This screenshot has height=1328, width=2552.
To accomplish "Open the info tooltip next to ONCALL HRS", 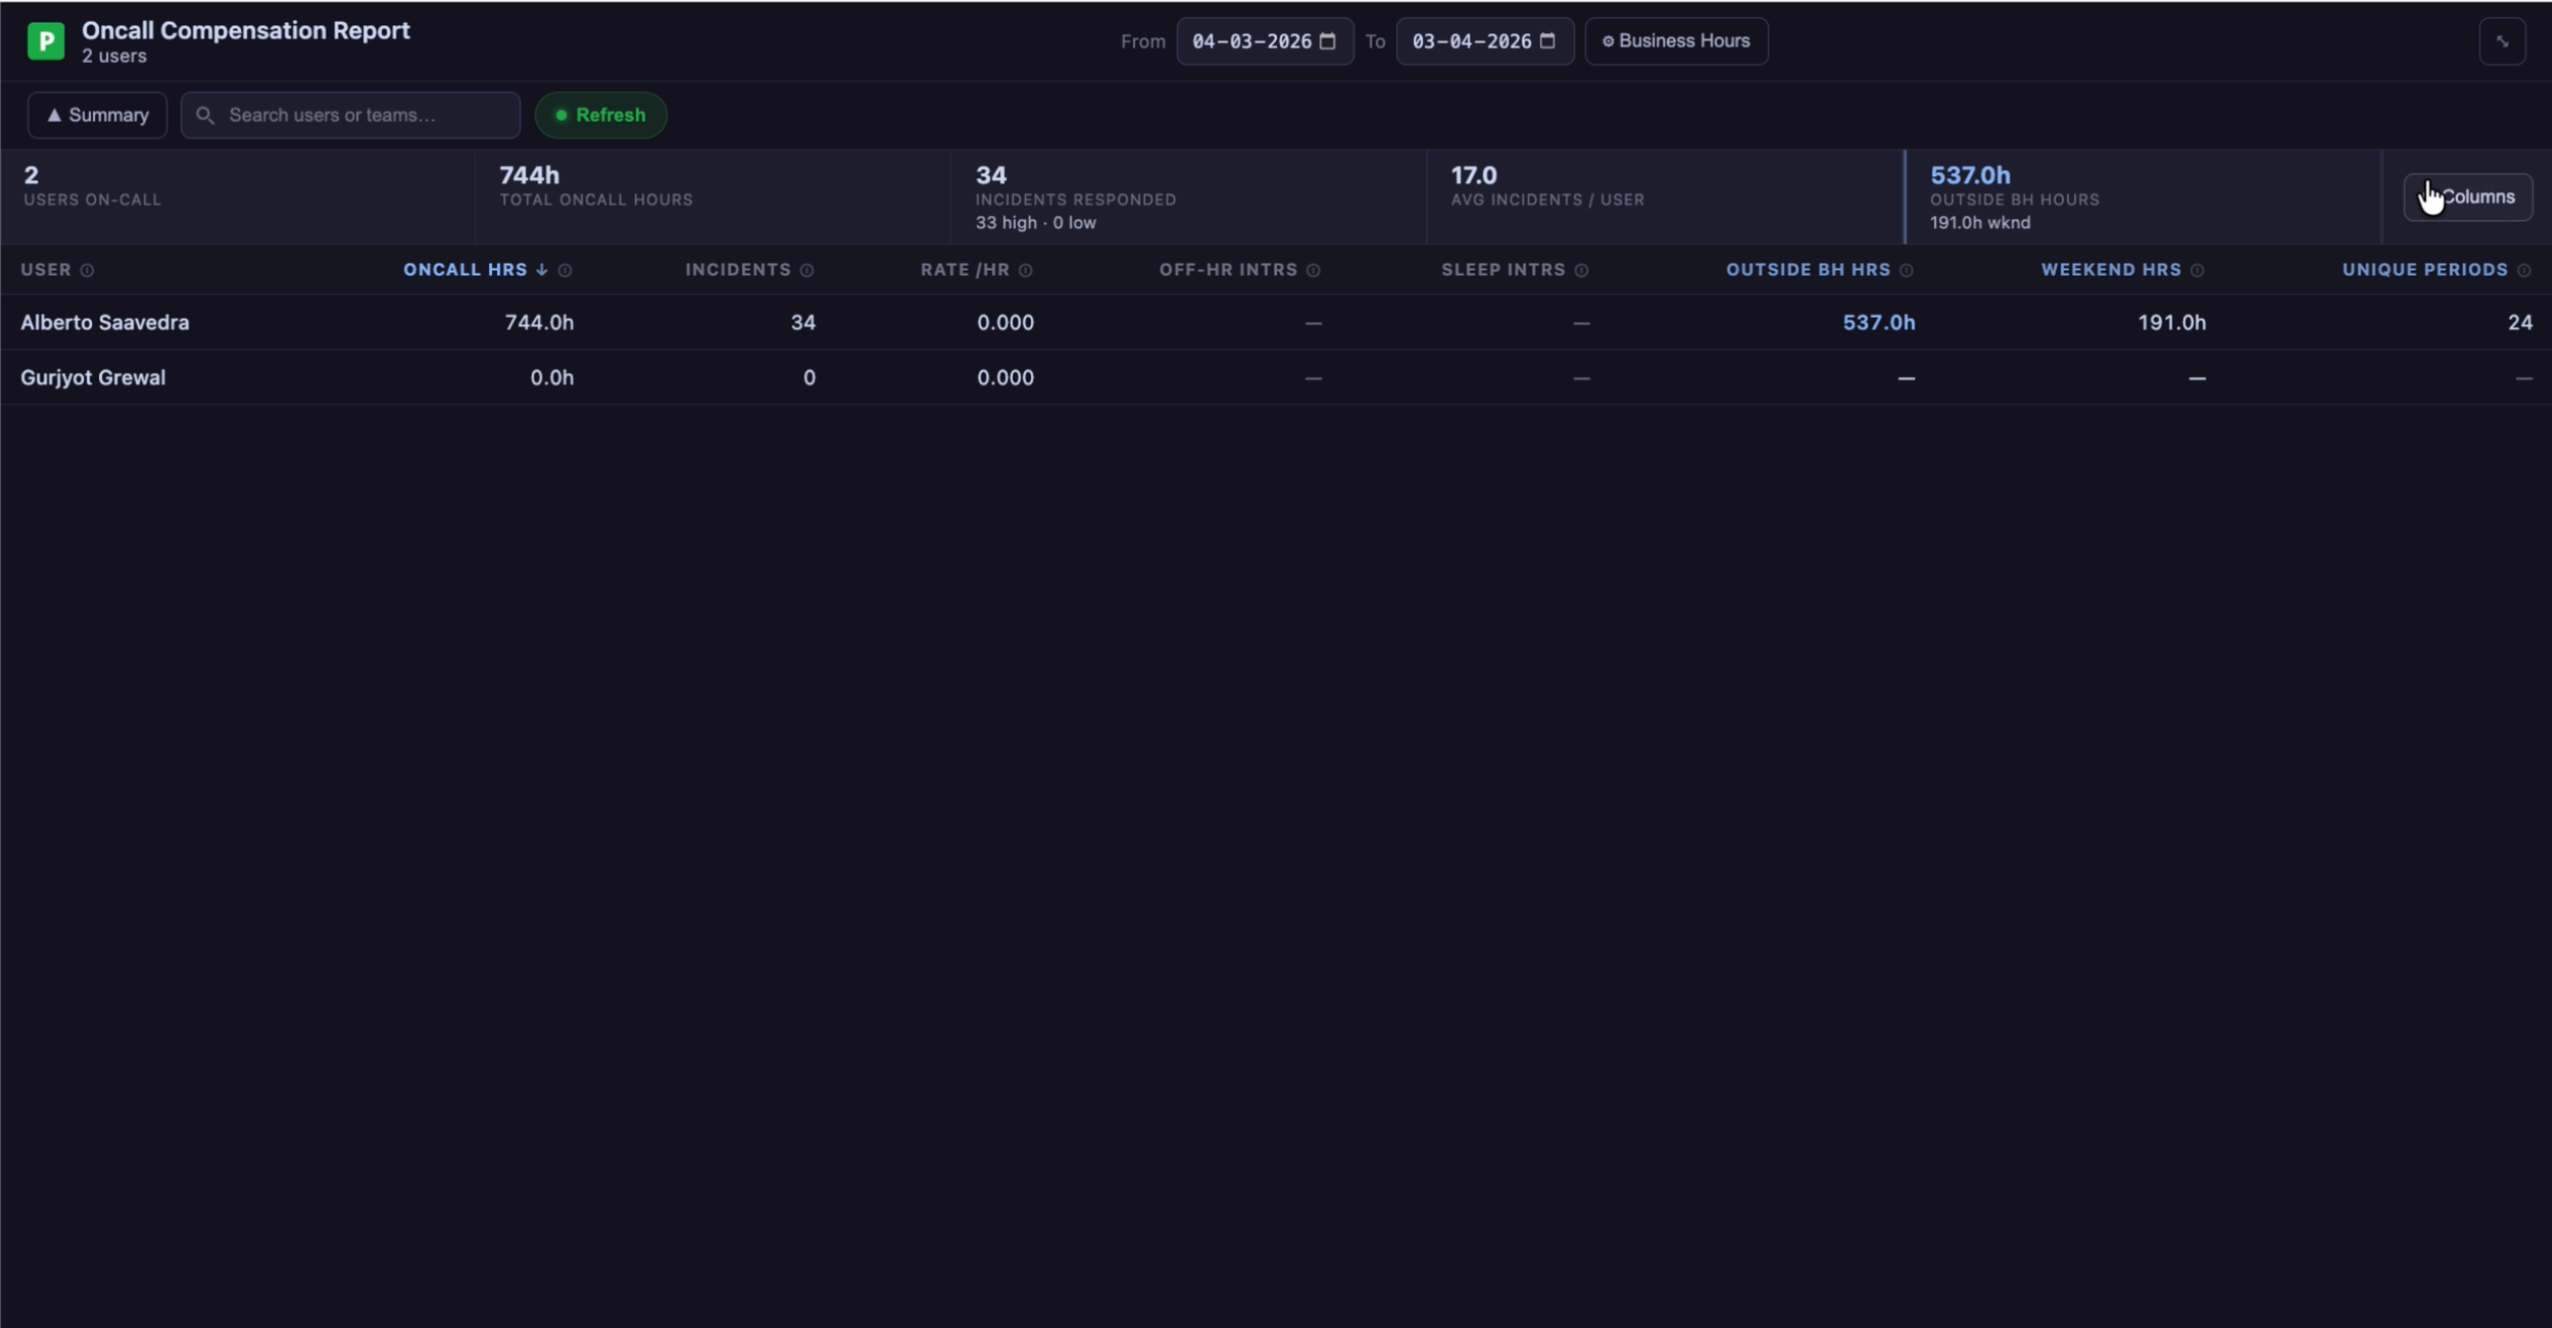I will pos(565,270).
